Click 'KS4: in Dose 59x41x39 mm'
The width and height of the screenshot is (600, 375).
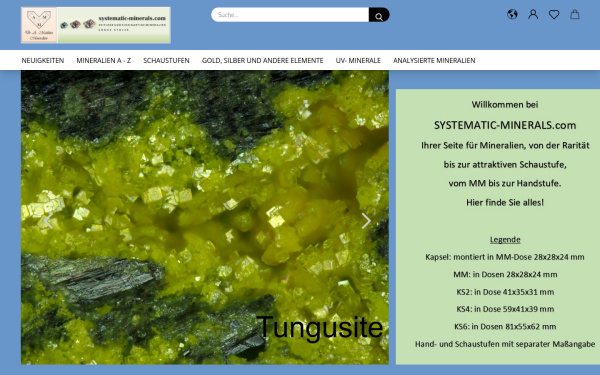point(505,309)
